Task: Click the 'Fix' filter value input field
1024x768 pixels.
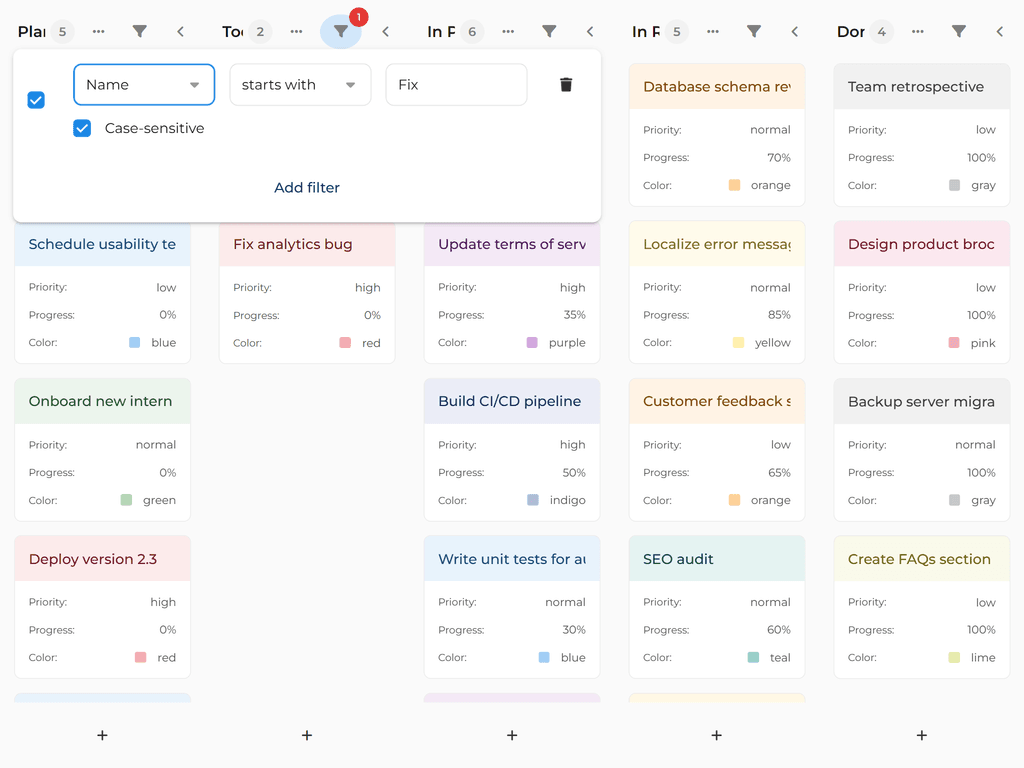Action: click(x=456, y=85)
